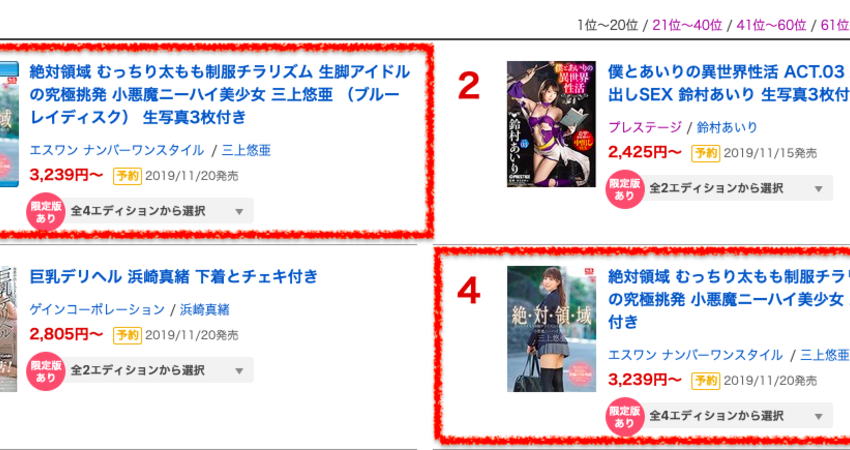Click the 限定版あり badge on rank 4
850x450 pixels.
(624, 417)
